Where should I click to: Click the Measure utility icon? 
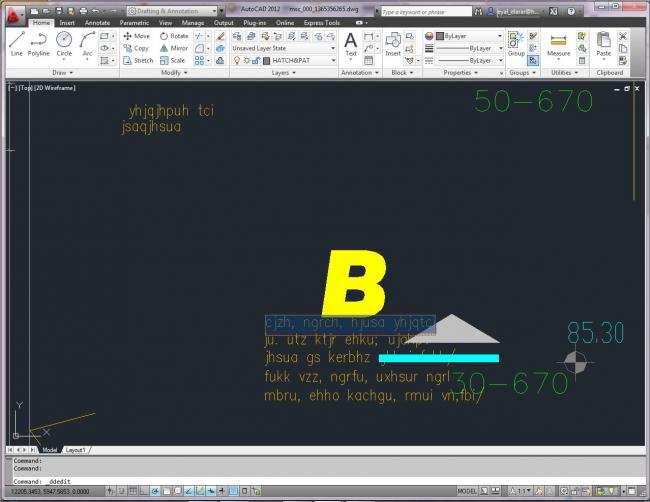pyautogui.click(x=558, y=43)
